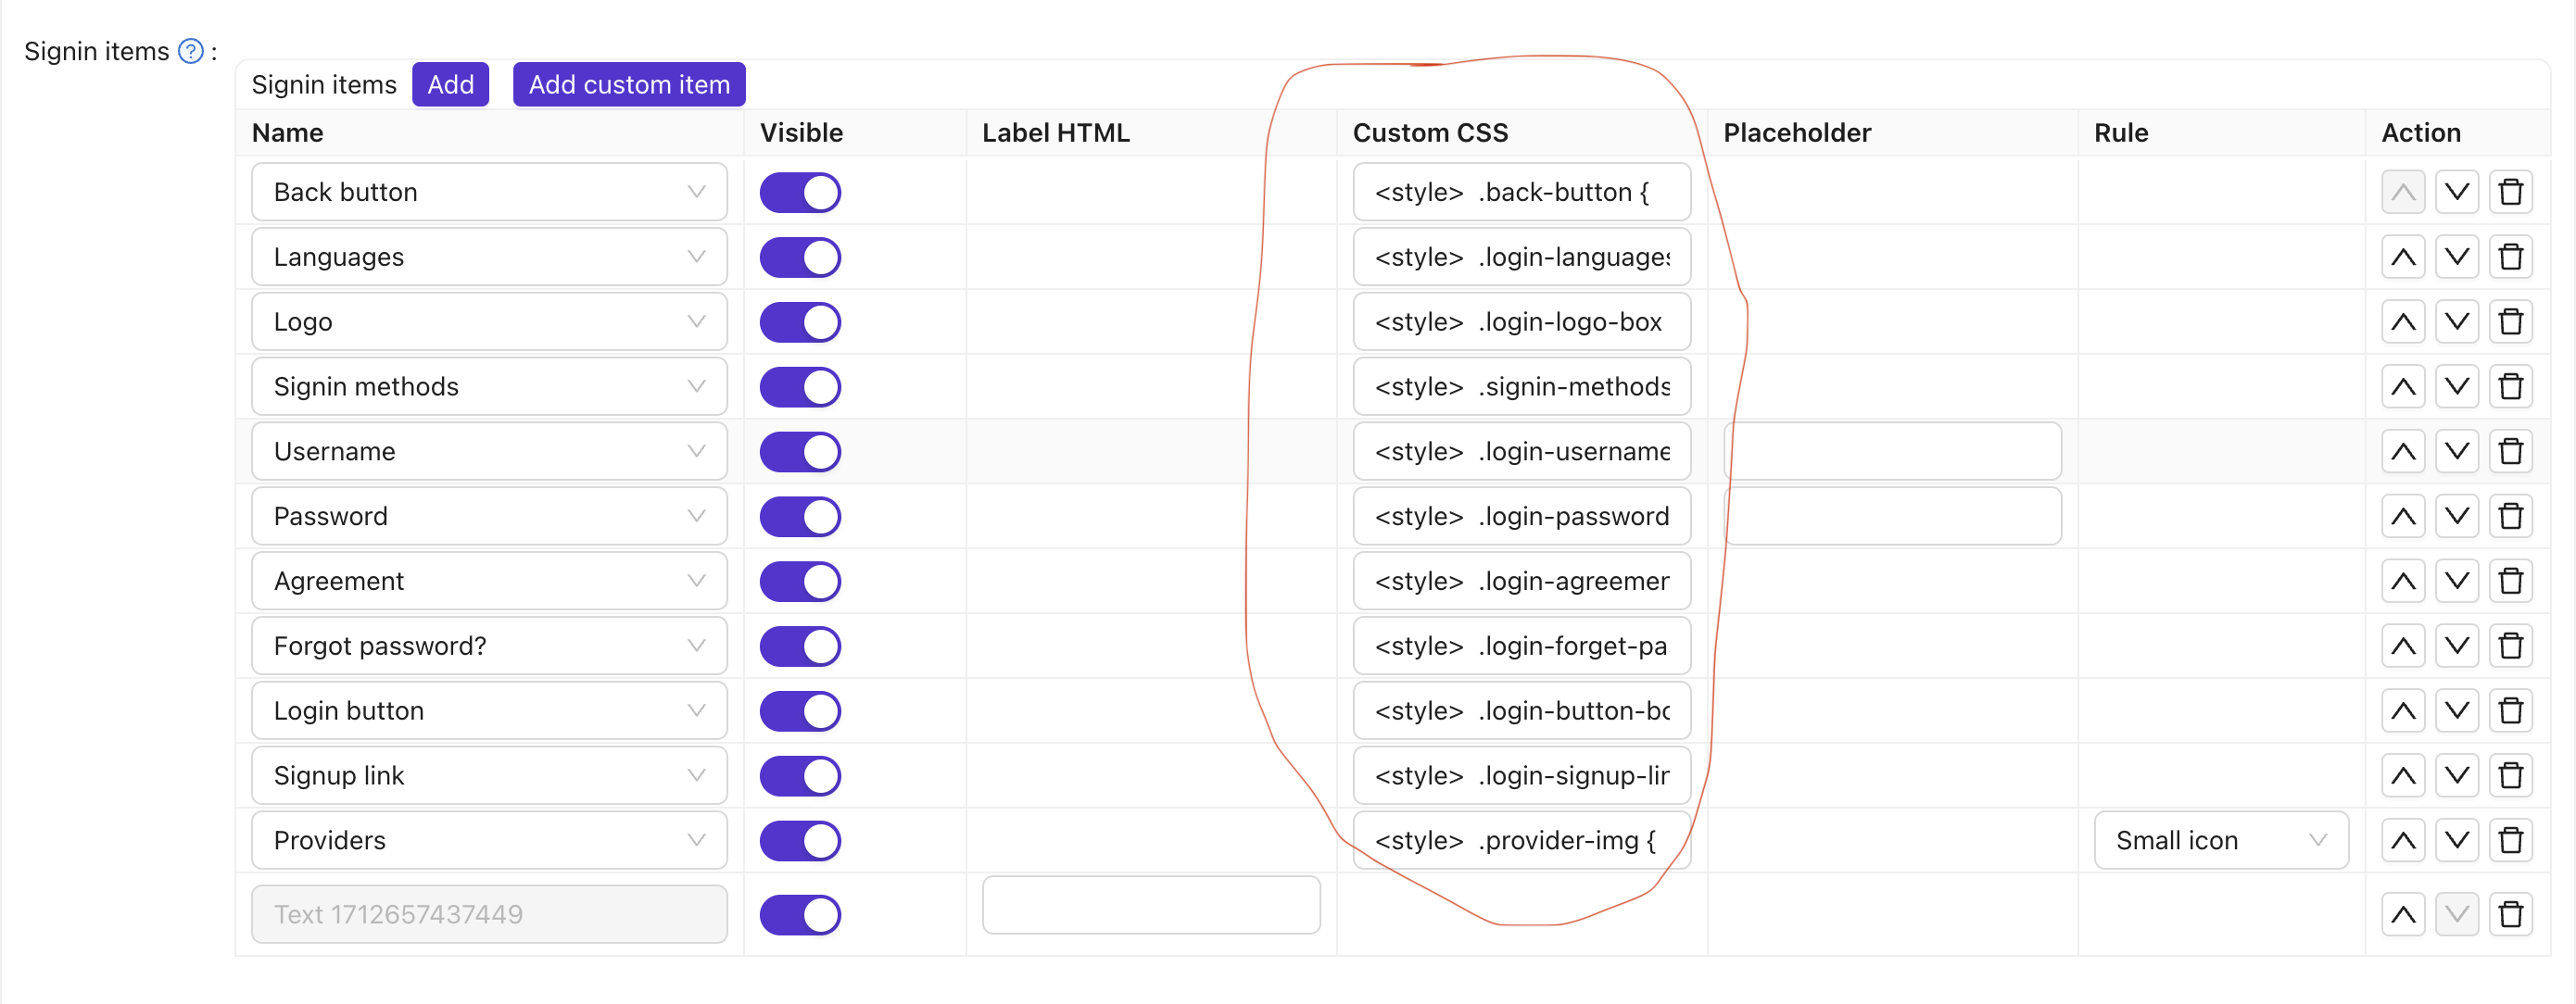Open the Password name dropdown
This screenshot has height=1004, width=2576.
[x=489, y=517]
